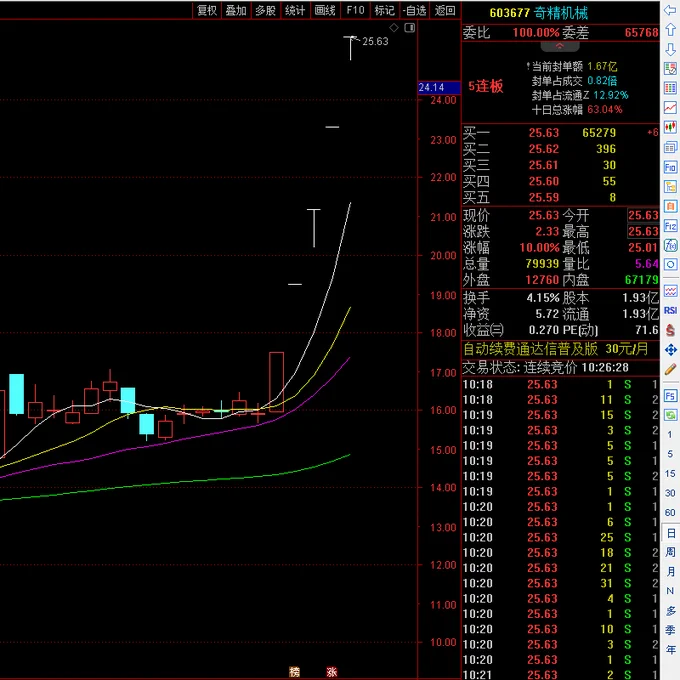The image size is (680, 680).
Task: Select 15-minute period
Action: click(x=670, y=474)
